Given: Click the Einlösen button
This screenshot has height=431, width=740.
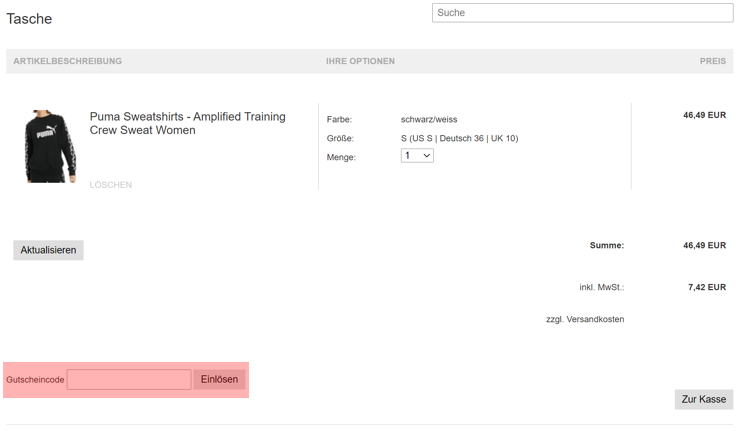Looking at the screenshot, I should point(219,380).
